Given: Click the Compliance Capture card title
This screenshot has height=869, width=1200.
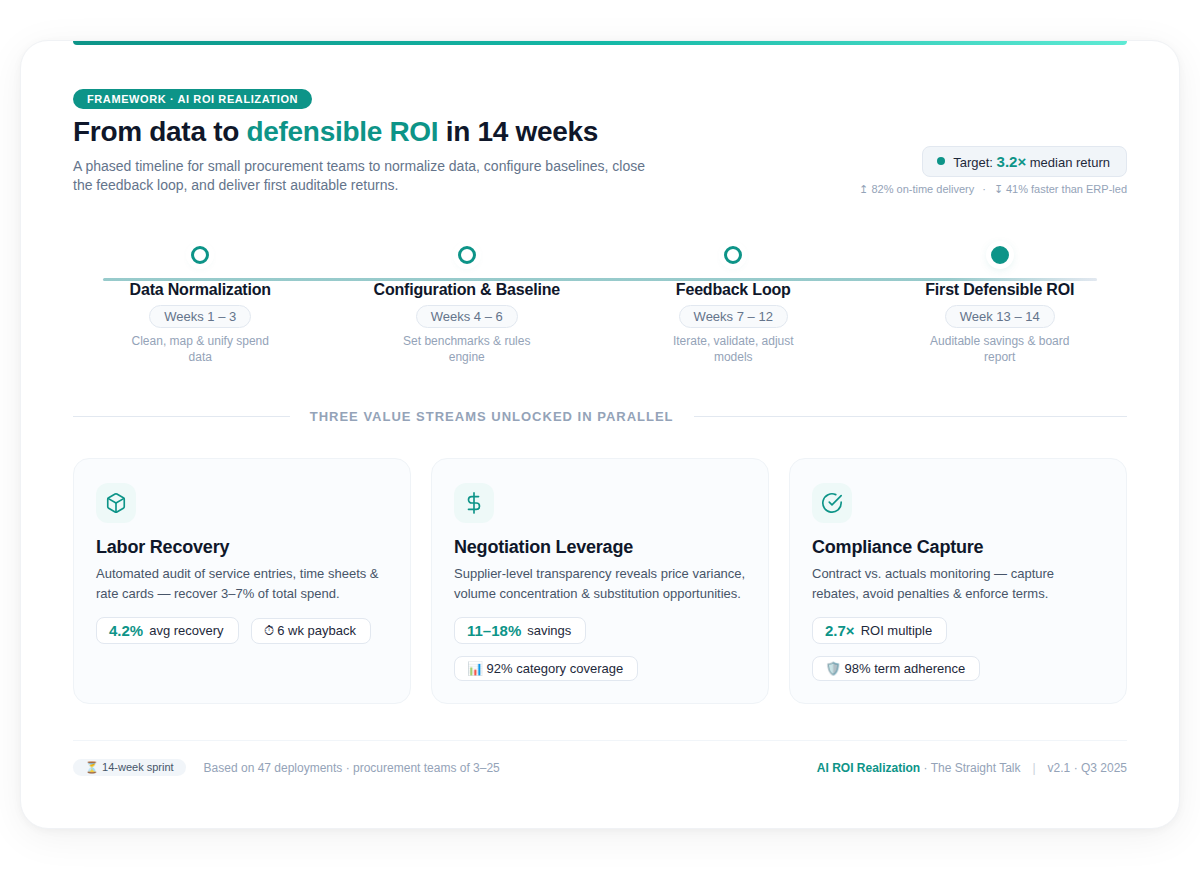Looking at the screenshot, I should point(897,547).
